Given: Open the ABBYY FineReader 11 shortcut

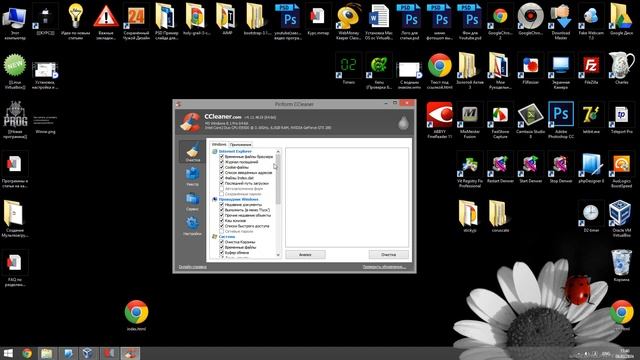Looking at the screenshot, I should [439, 120].
